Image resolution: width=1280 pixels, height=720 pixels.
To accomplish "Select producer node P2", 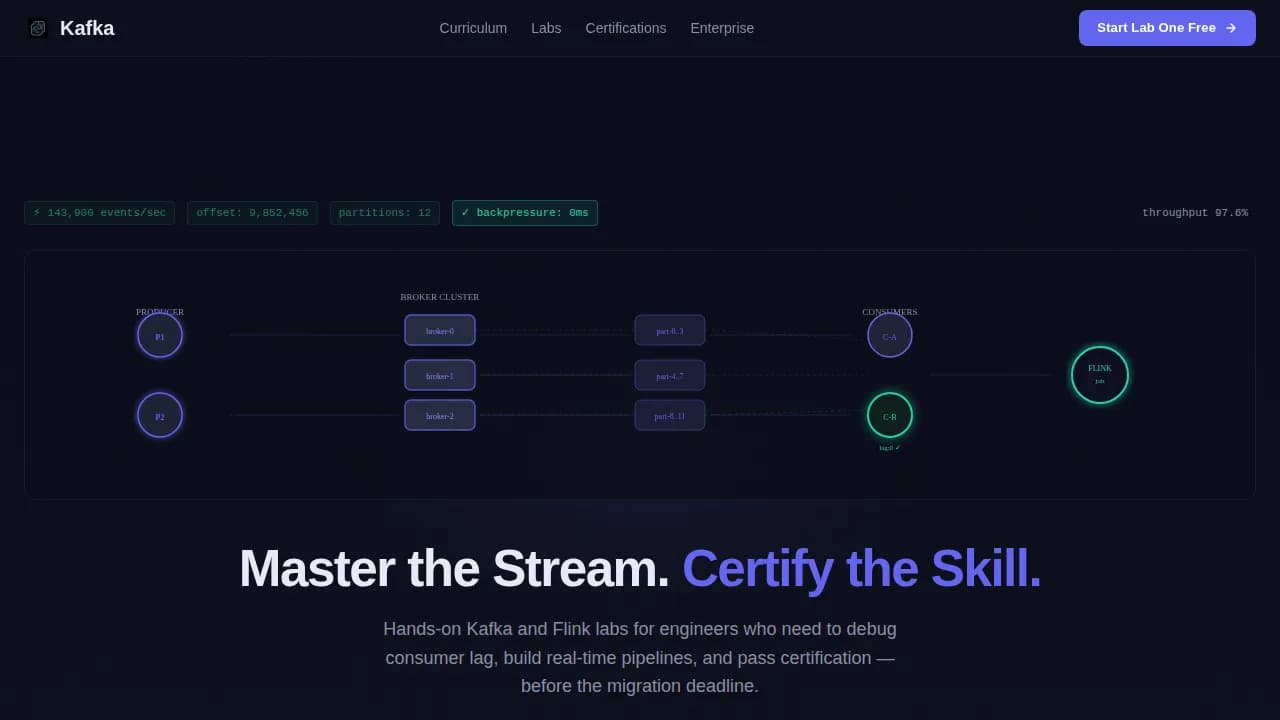I will (160, 415).
